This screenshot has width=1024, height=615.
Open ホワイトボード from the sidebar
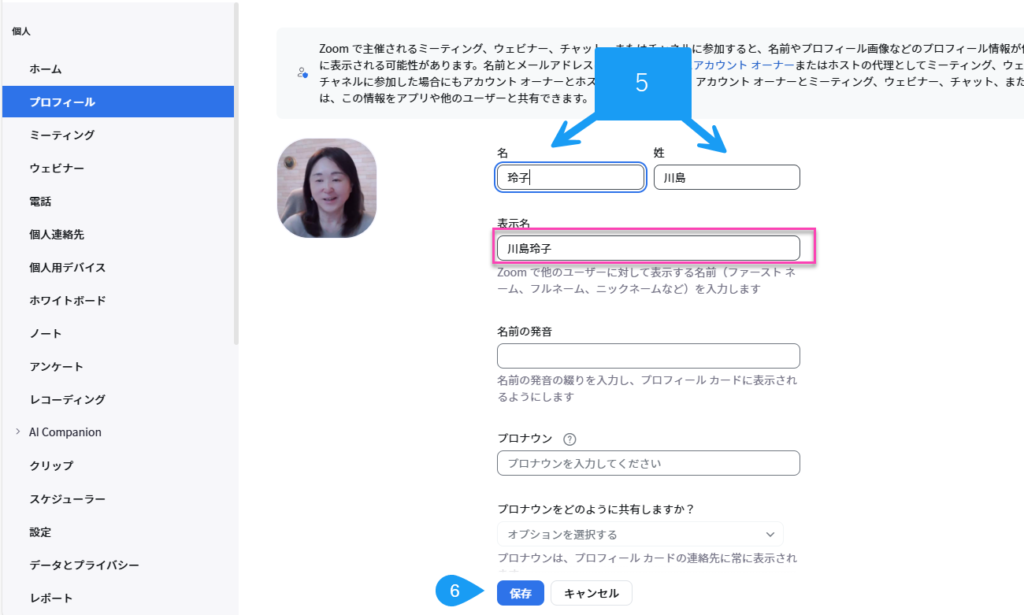[x=68, y=300]
